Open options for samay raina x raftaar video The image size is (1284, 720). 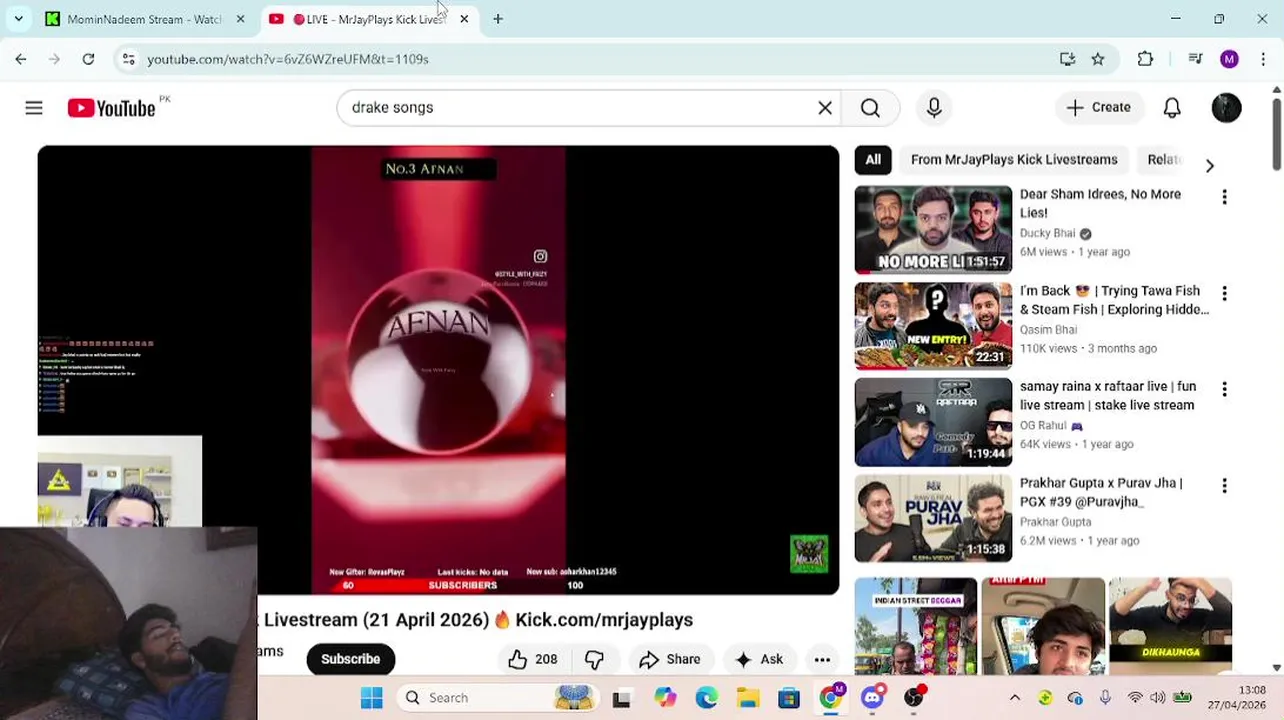coord(1224,389)
